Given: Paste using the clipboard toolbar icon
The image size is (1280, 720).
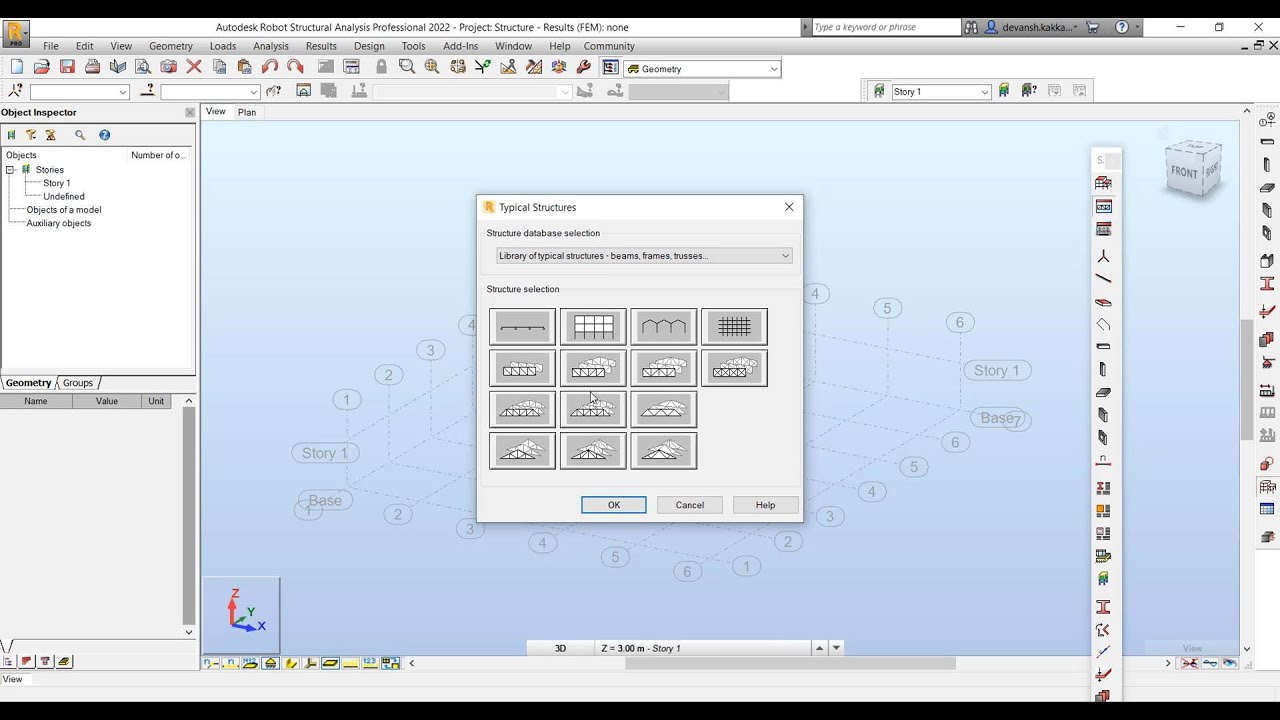Looking at the screenshot, I should pyautogui.click(x=244, y=67).
